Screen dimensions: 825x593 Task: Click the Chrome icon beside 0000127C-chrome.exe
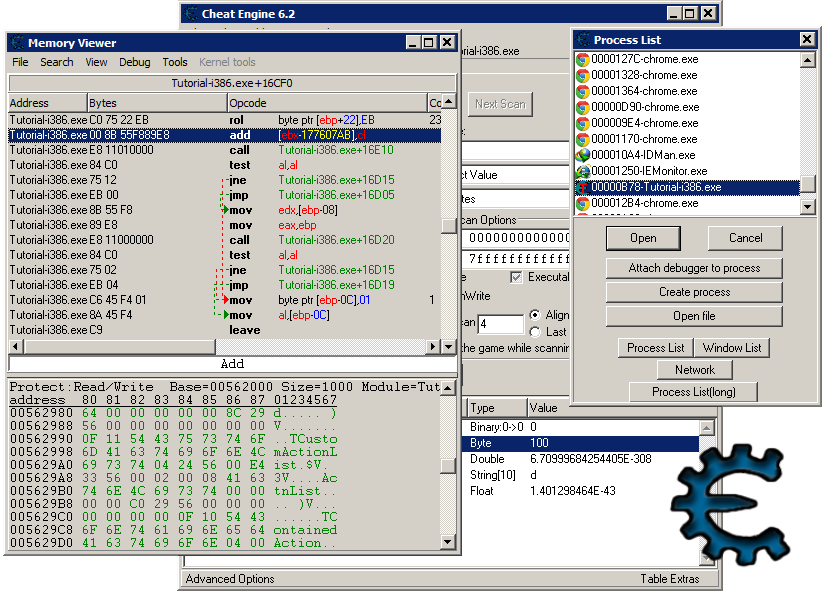coord(583,59)
